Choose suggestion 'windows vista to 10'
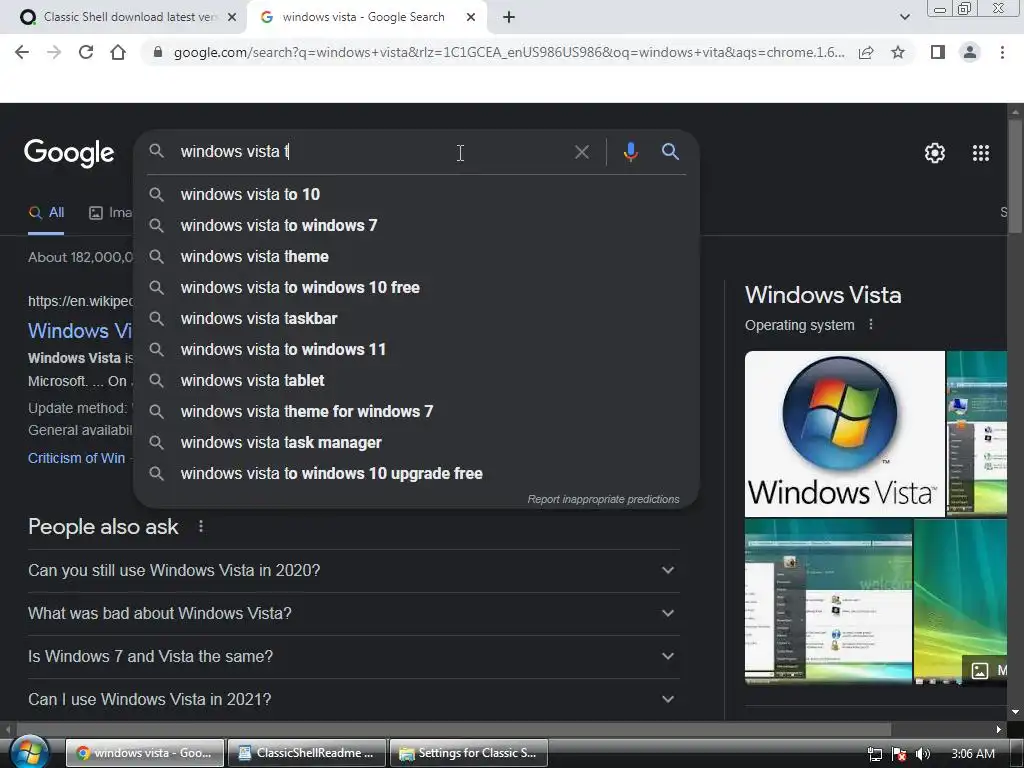 [x=416, y=195]
